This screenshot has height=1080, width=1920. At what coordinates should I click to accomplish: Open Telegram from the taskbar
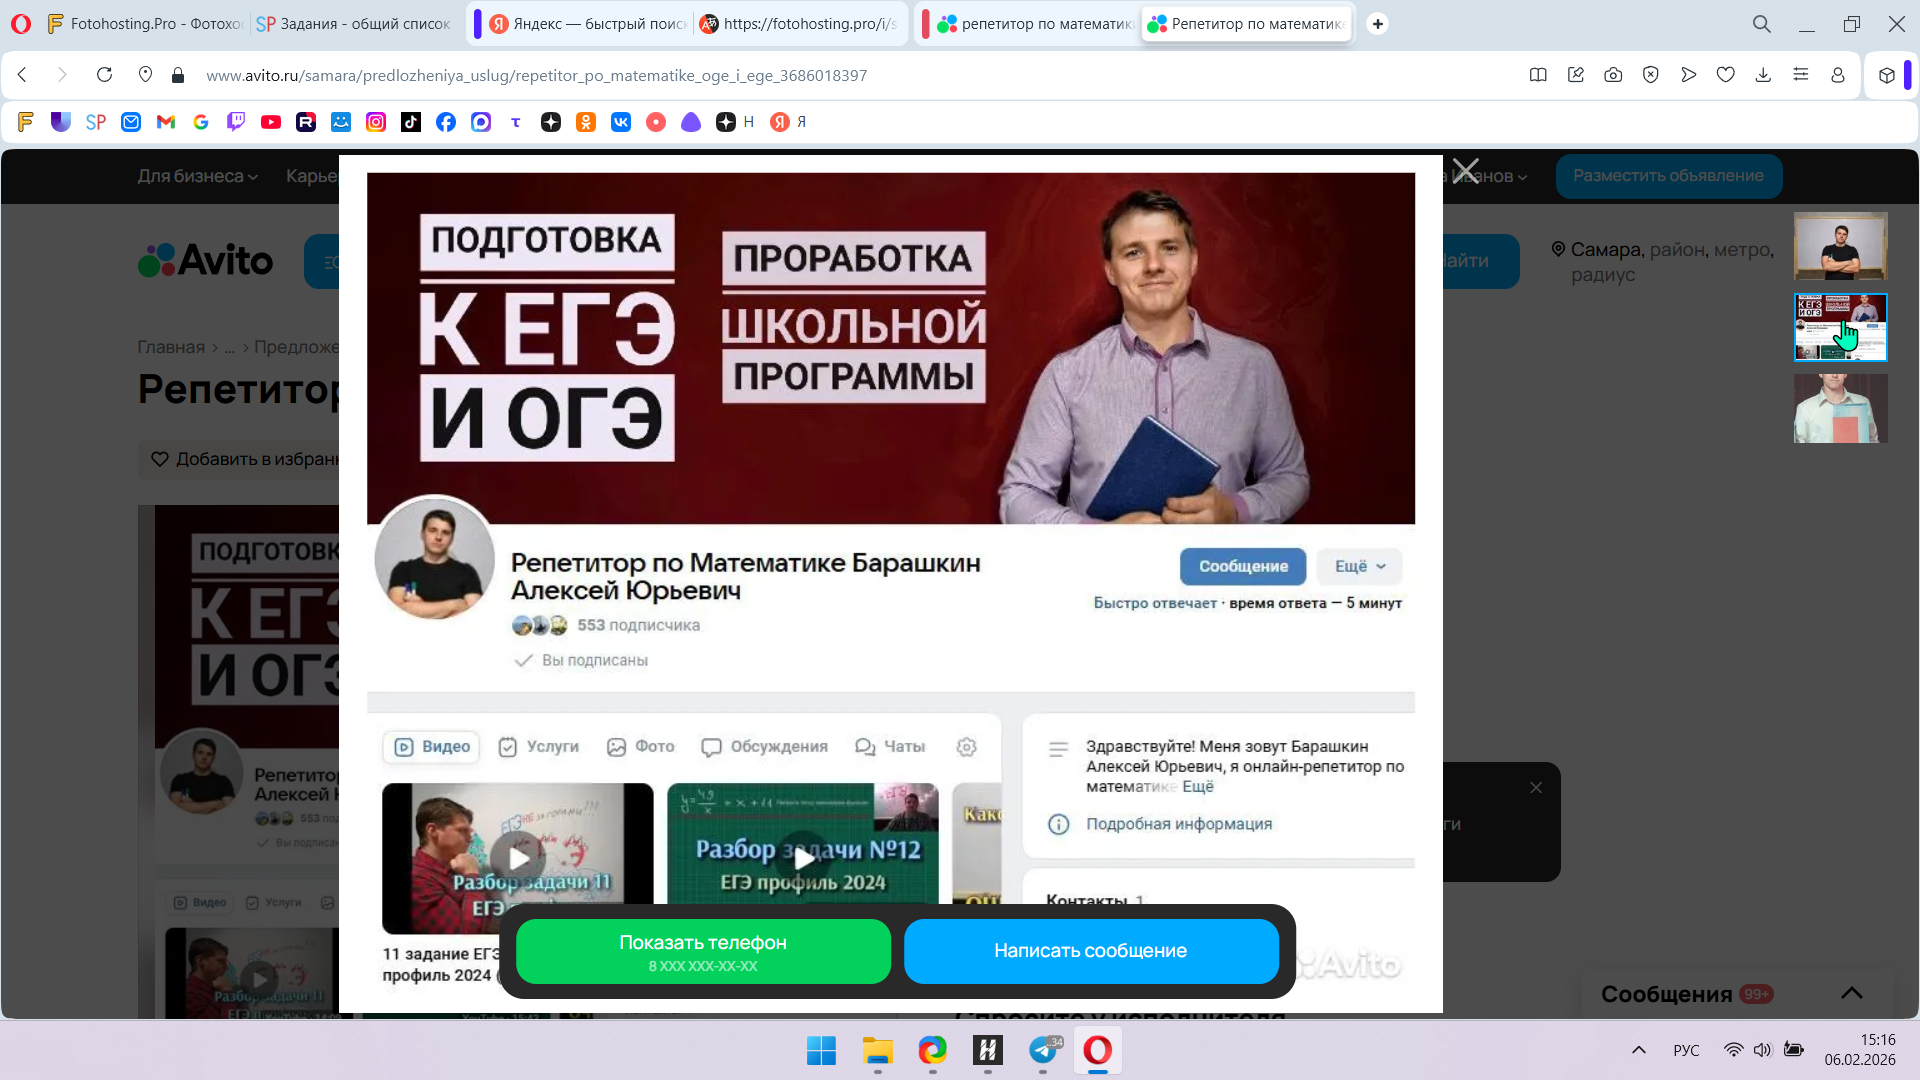pos(1043,1050)
